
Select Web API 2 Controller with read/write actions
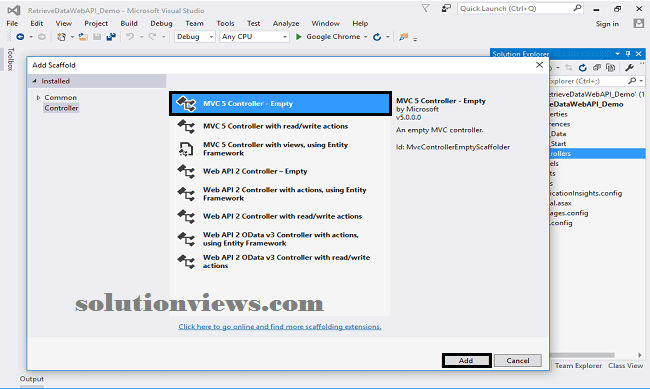click(x=280, y=216)
